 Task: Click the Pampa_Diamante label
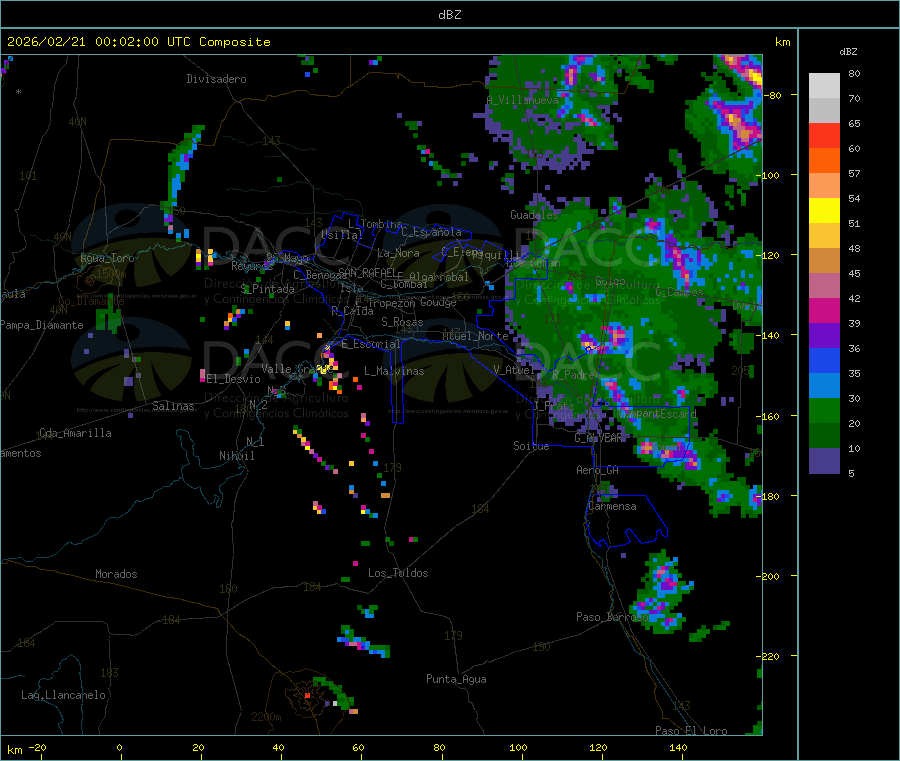41,325
